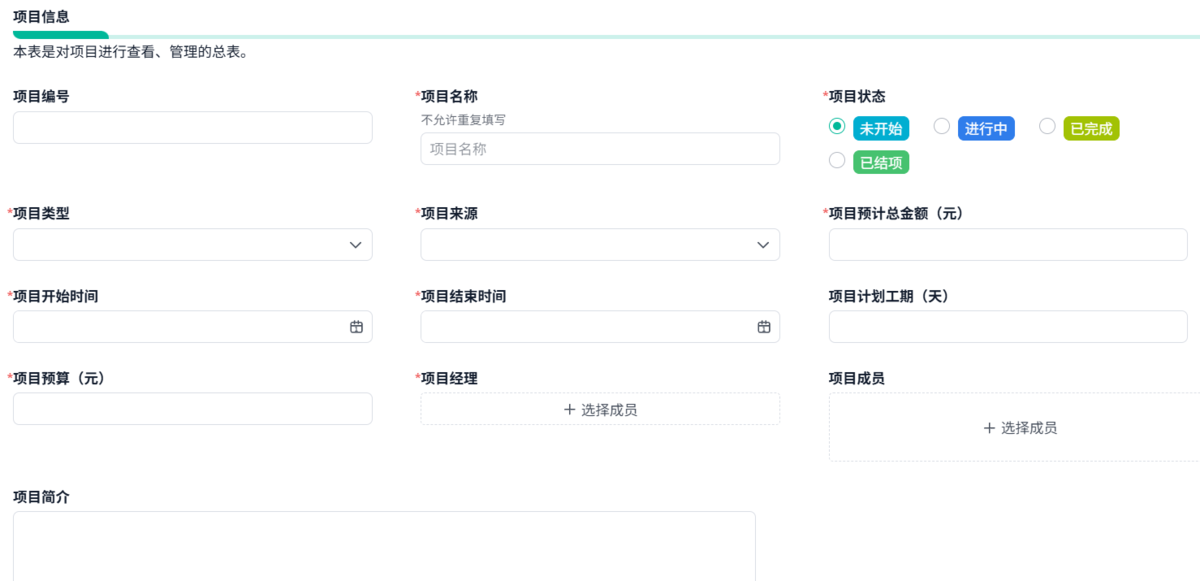Mark project status as 已结项
The height and width of the screenshot is (581, 1200).
tap(837, 160)
